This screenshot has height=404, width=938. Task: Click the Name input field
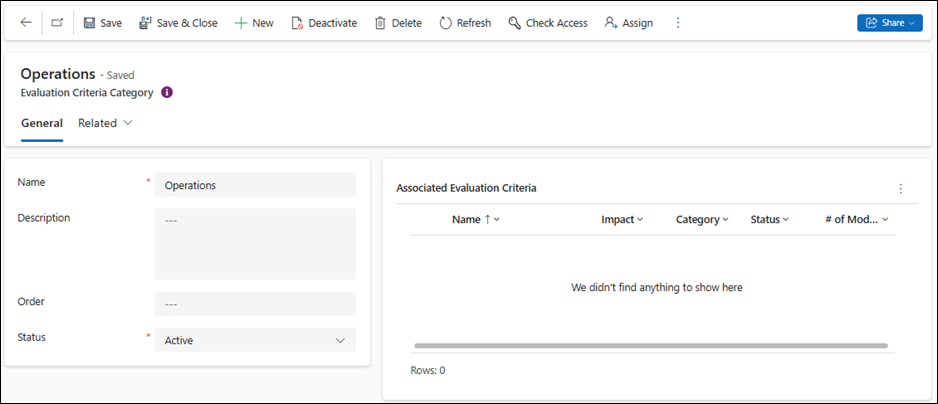tap(255, 185)
